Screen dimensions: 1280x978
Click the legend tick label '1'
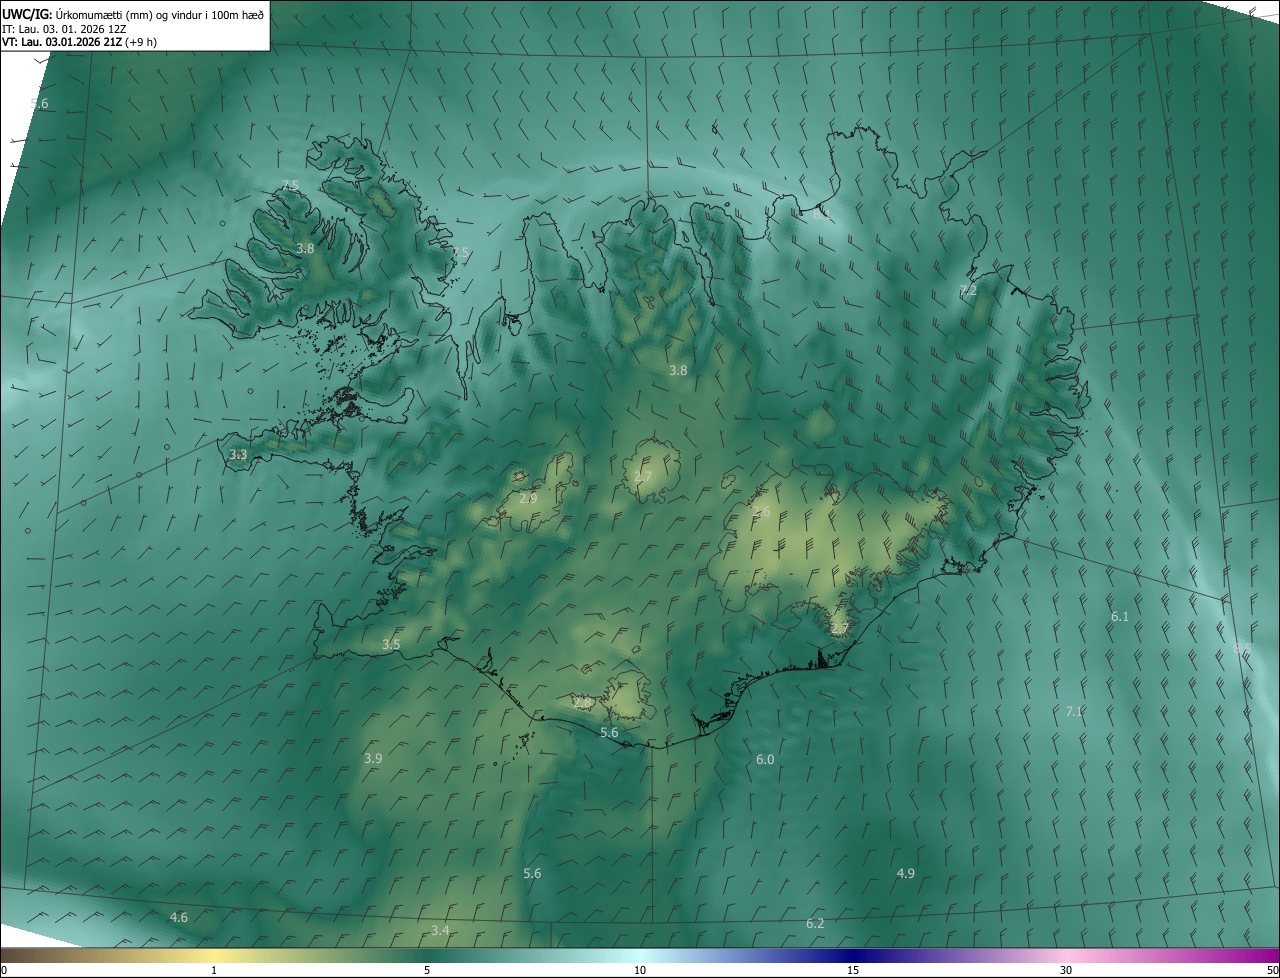point(214,971)
